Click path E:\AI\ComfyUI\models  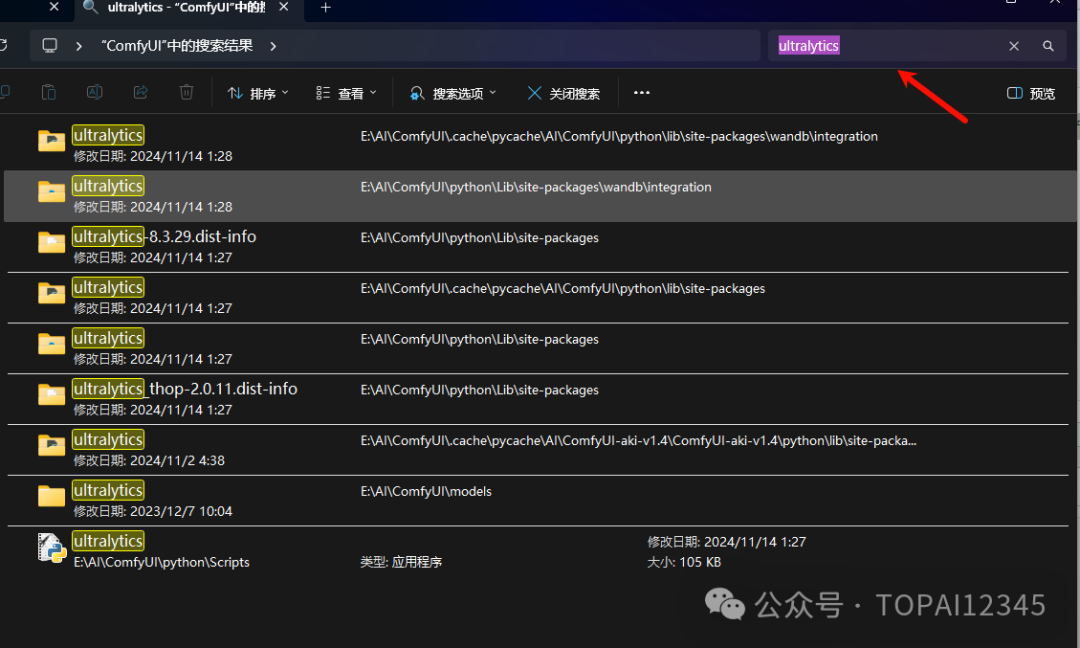426,491
